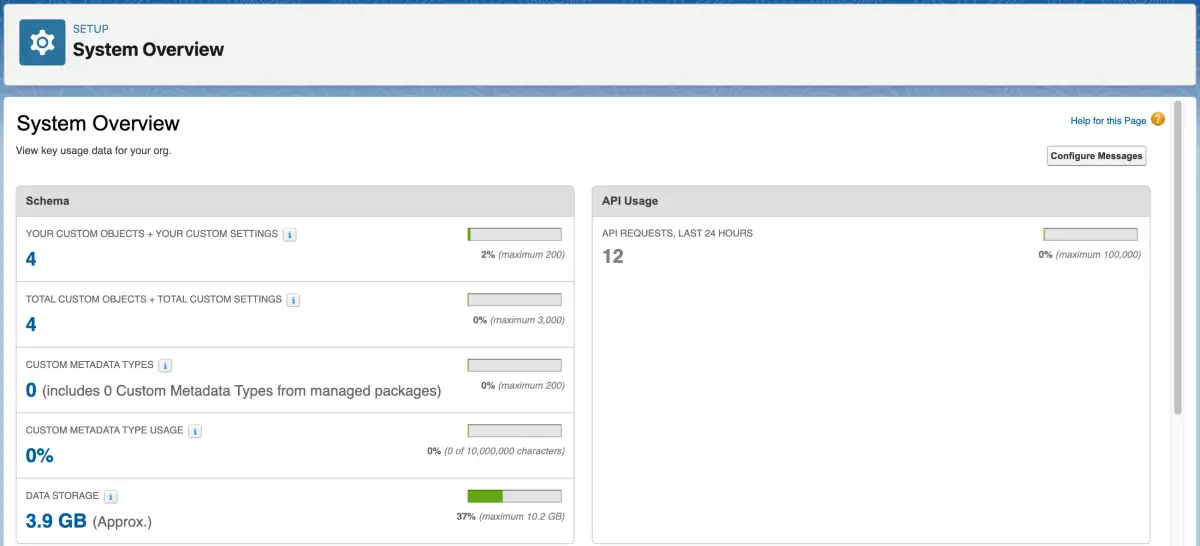Click info icon beside Total Custom Objects

pyautogui.click(x=293, y=300)
